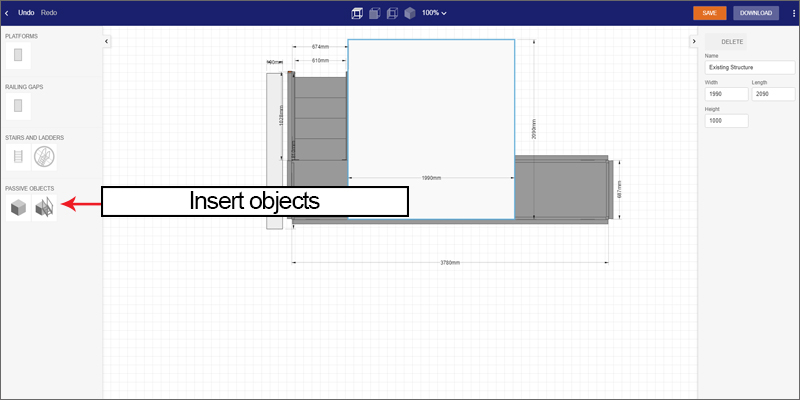Switch to solid 3D cube view
The height and width of the screenshot is (400, 800).
(410, 13)
